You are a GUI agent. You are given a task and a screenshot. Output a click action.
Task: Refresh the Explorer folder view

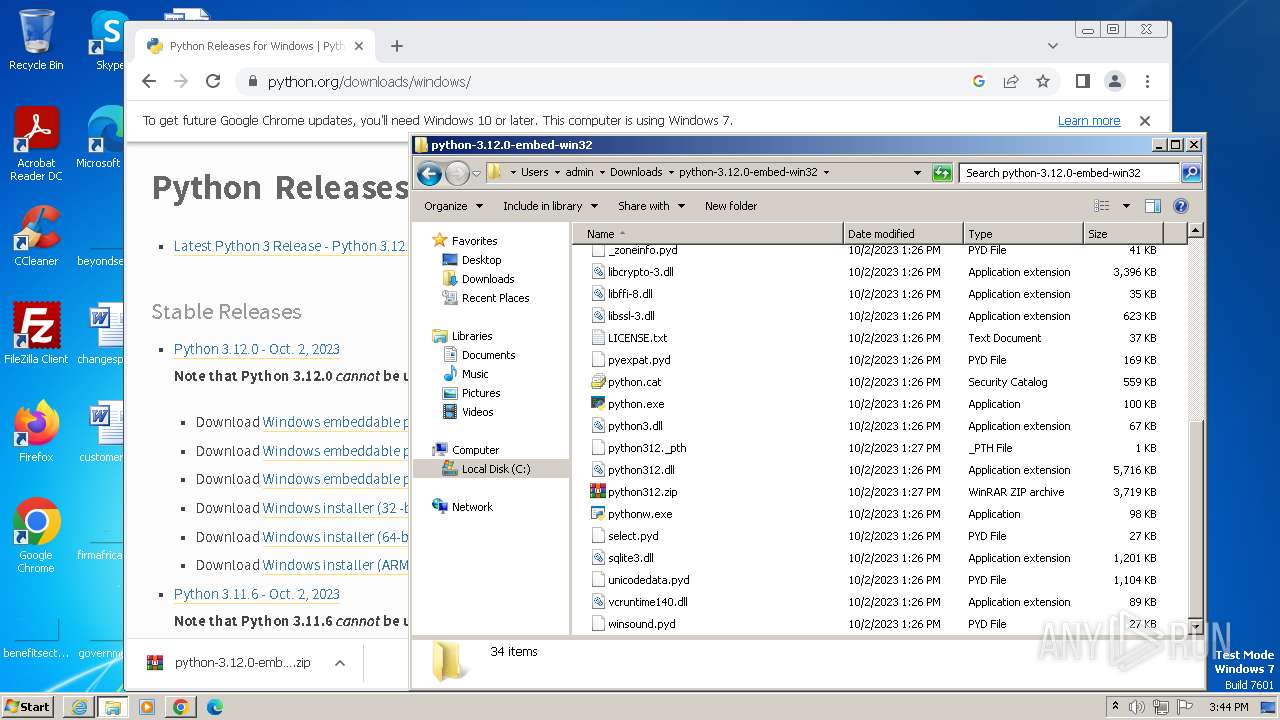click(x=942, y=173)
